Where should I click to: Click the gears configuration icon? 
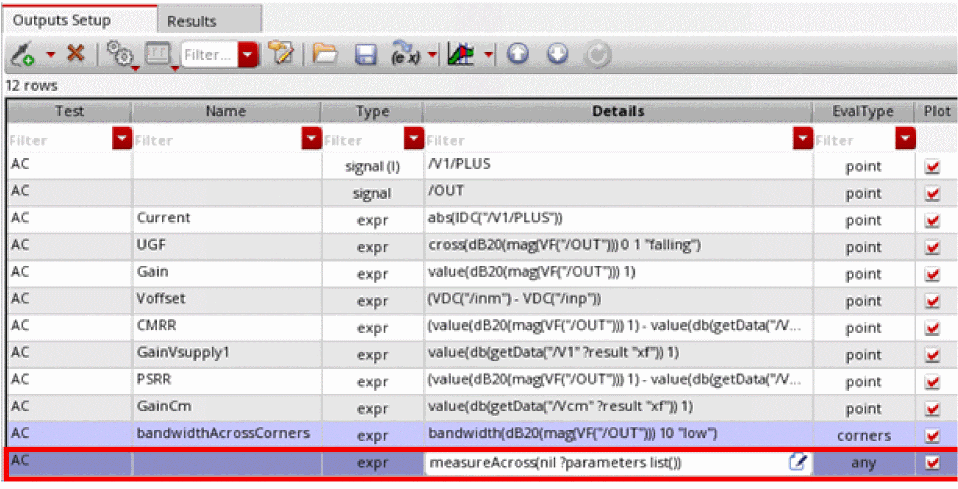pos(120,54)
